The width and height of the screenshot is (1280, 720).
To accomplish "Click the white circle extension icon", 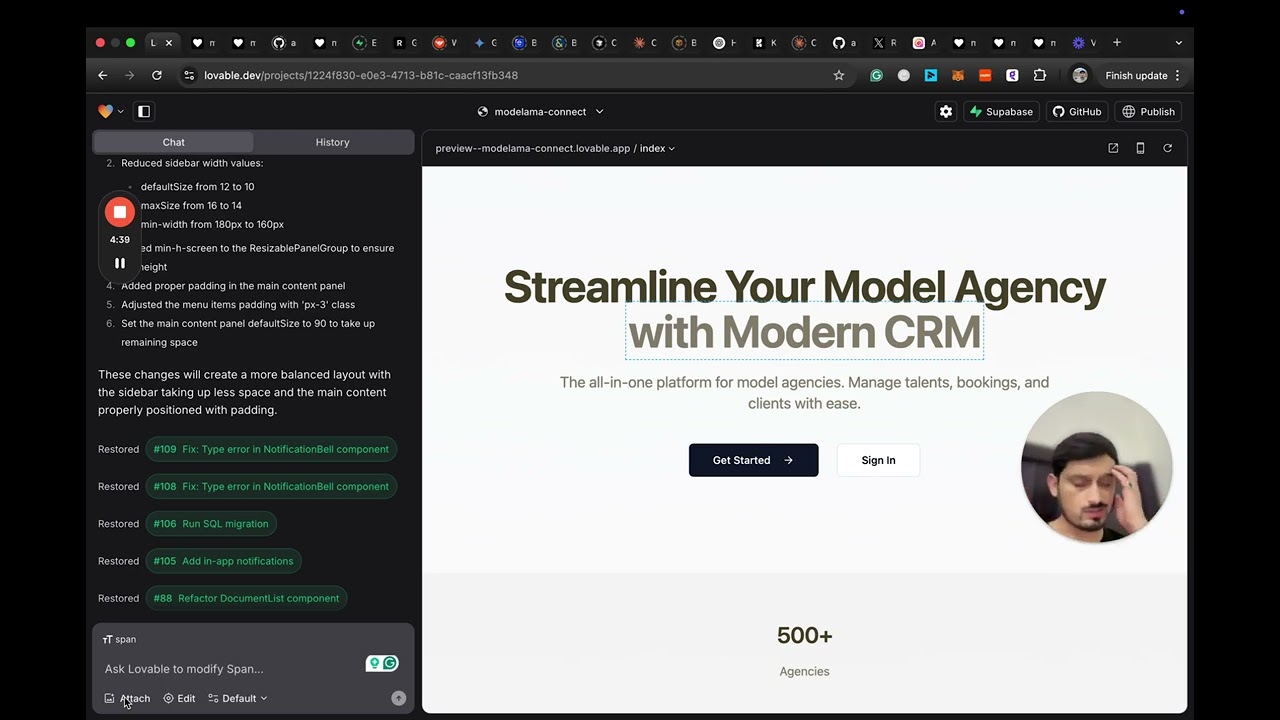I will [904, 75].
